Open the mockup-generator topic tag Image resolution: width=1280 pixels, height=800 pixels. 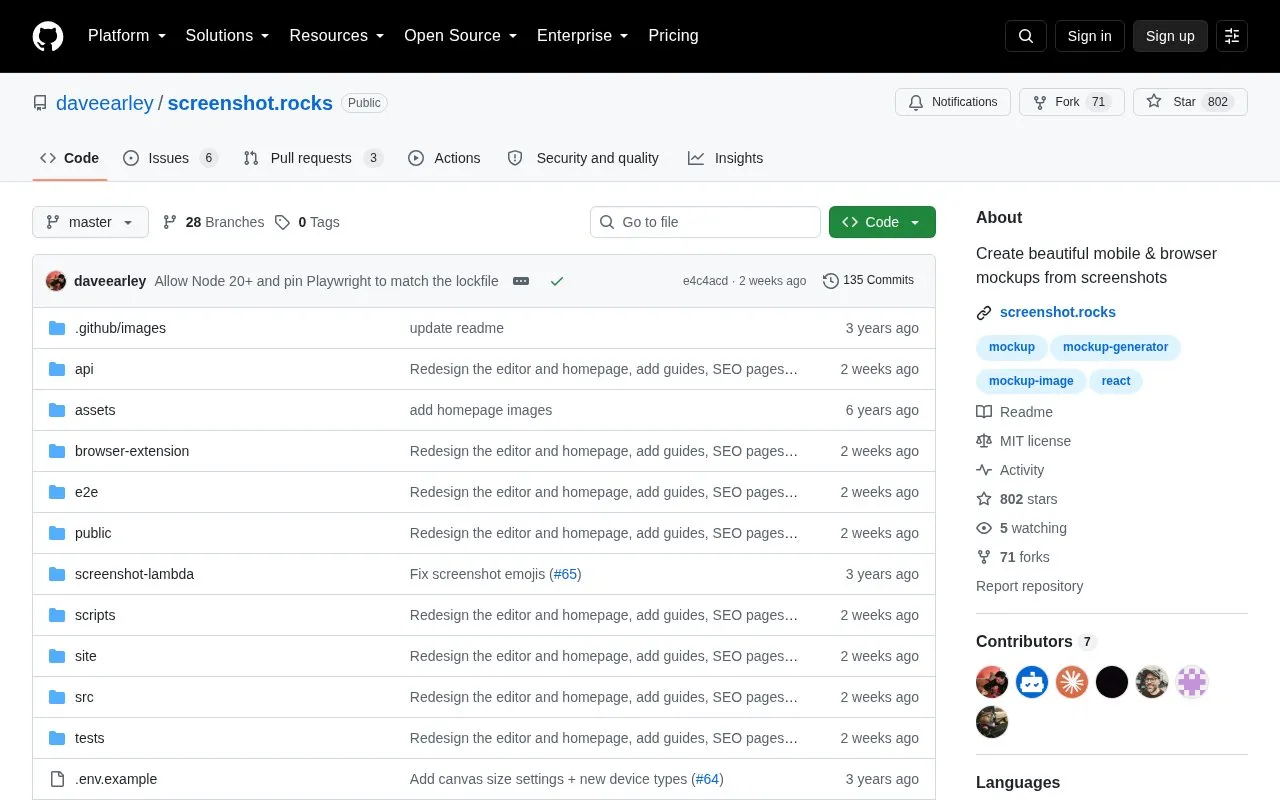pyautogui.click(x=1115, y=347)
